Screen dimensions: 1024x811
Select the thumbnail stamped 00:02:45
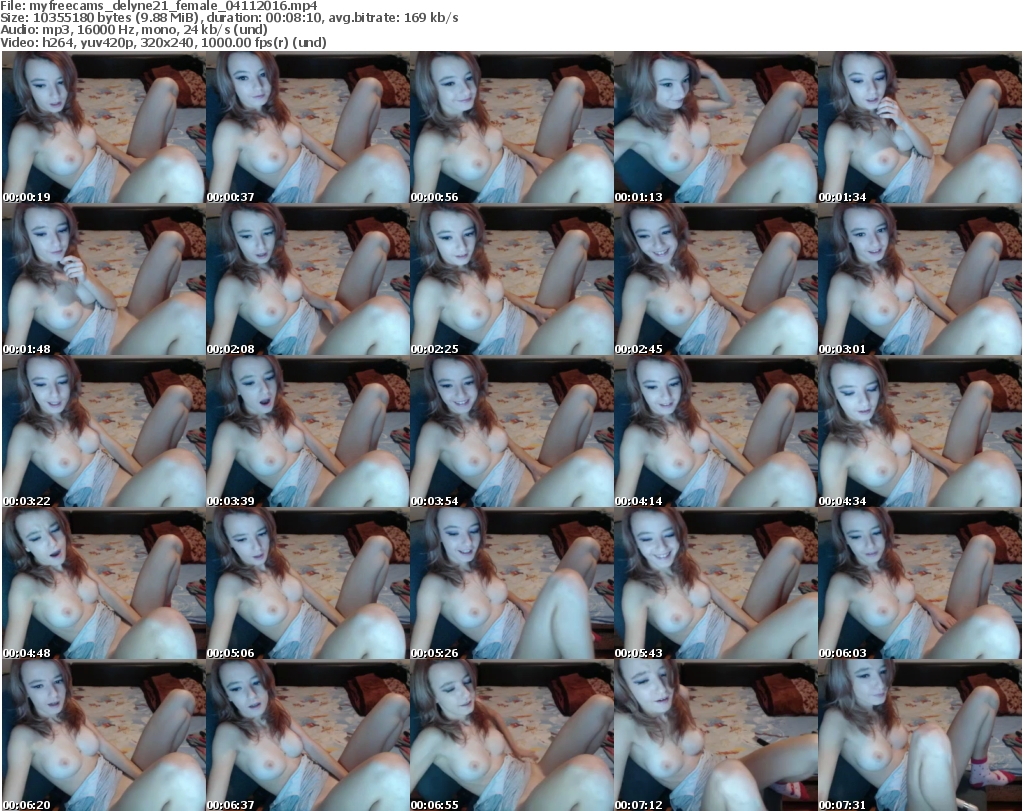(x=715, y=279)
